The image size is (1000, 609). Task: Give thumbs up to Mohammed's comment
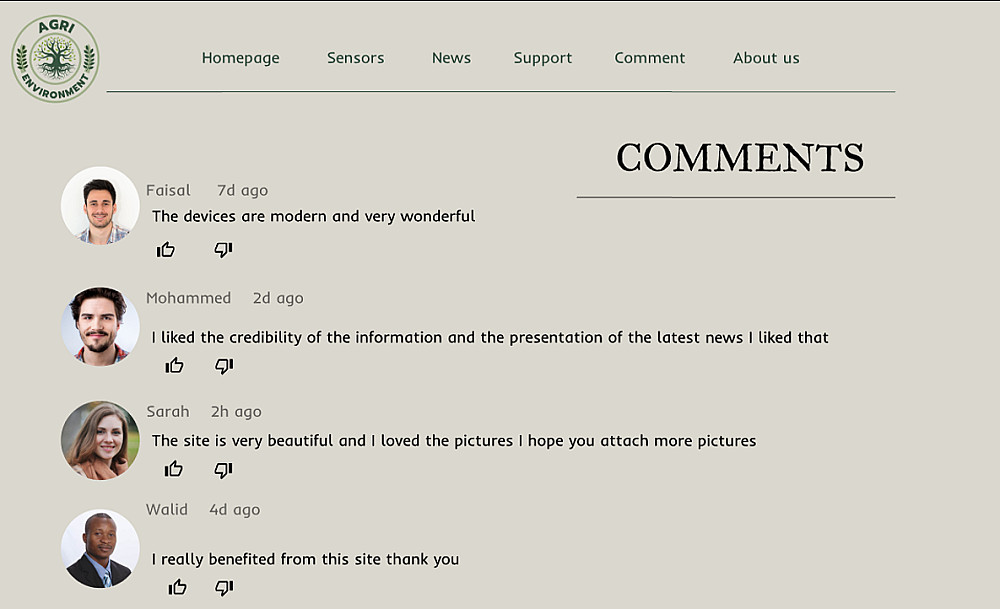pyautogui.click(x=175, y=366)
